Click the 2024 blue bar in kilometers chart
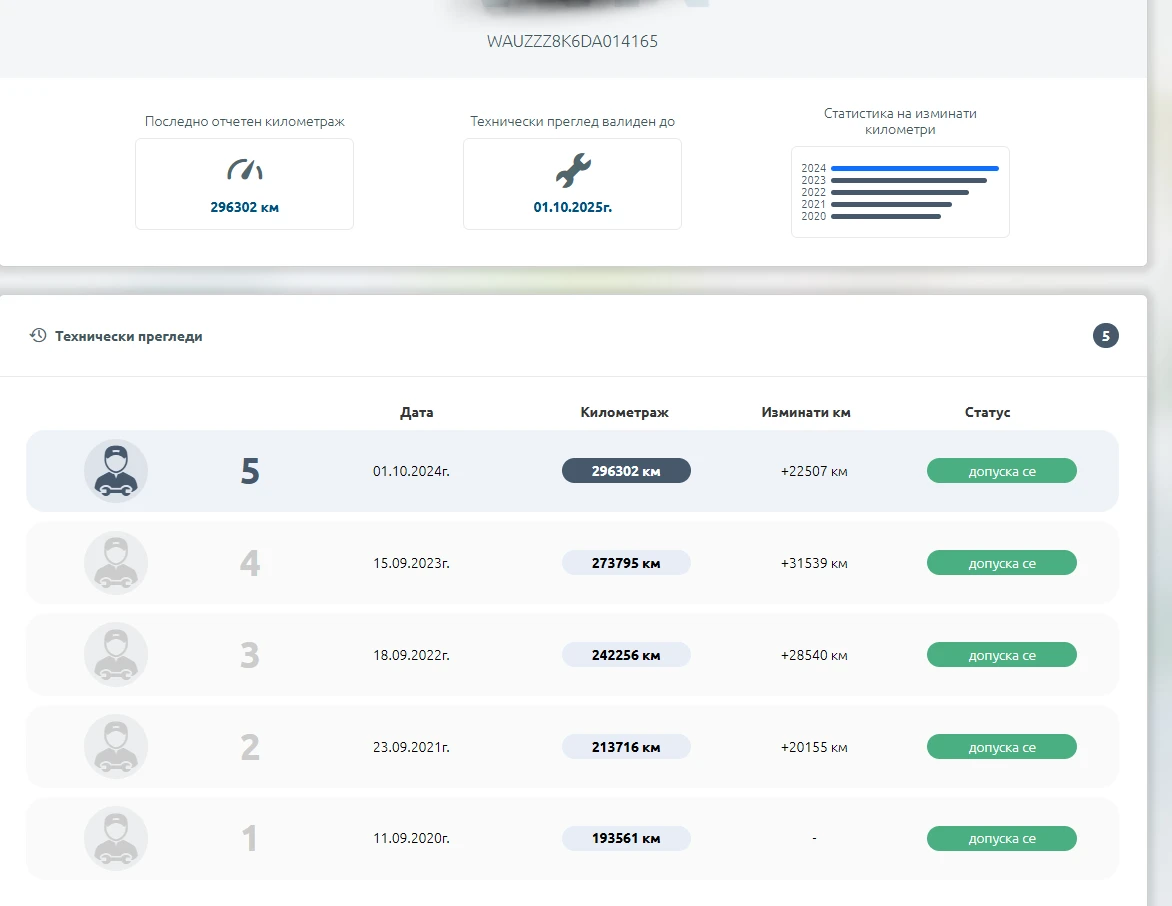This screenshot has height=906, width=1172. pos(914,168)
